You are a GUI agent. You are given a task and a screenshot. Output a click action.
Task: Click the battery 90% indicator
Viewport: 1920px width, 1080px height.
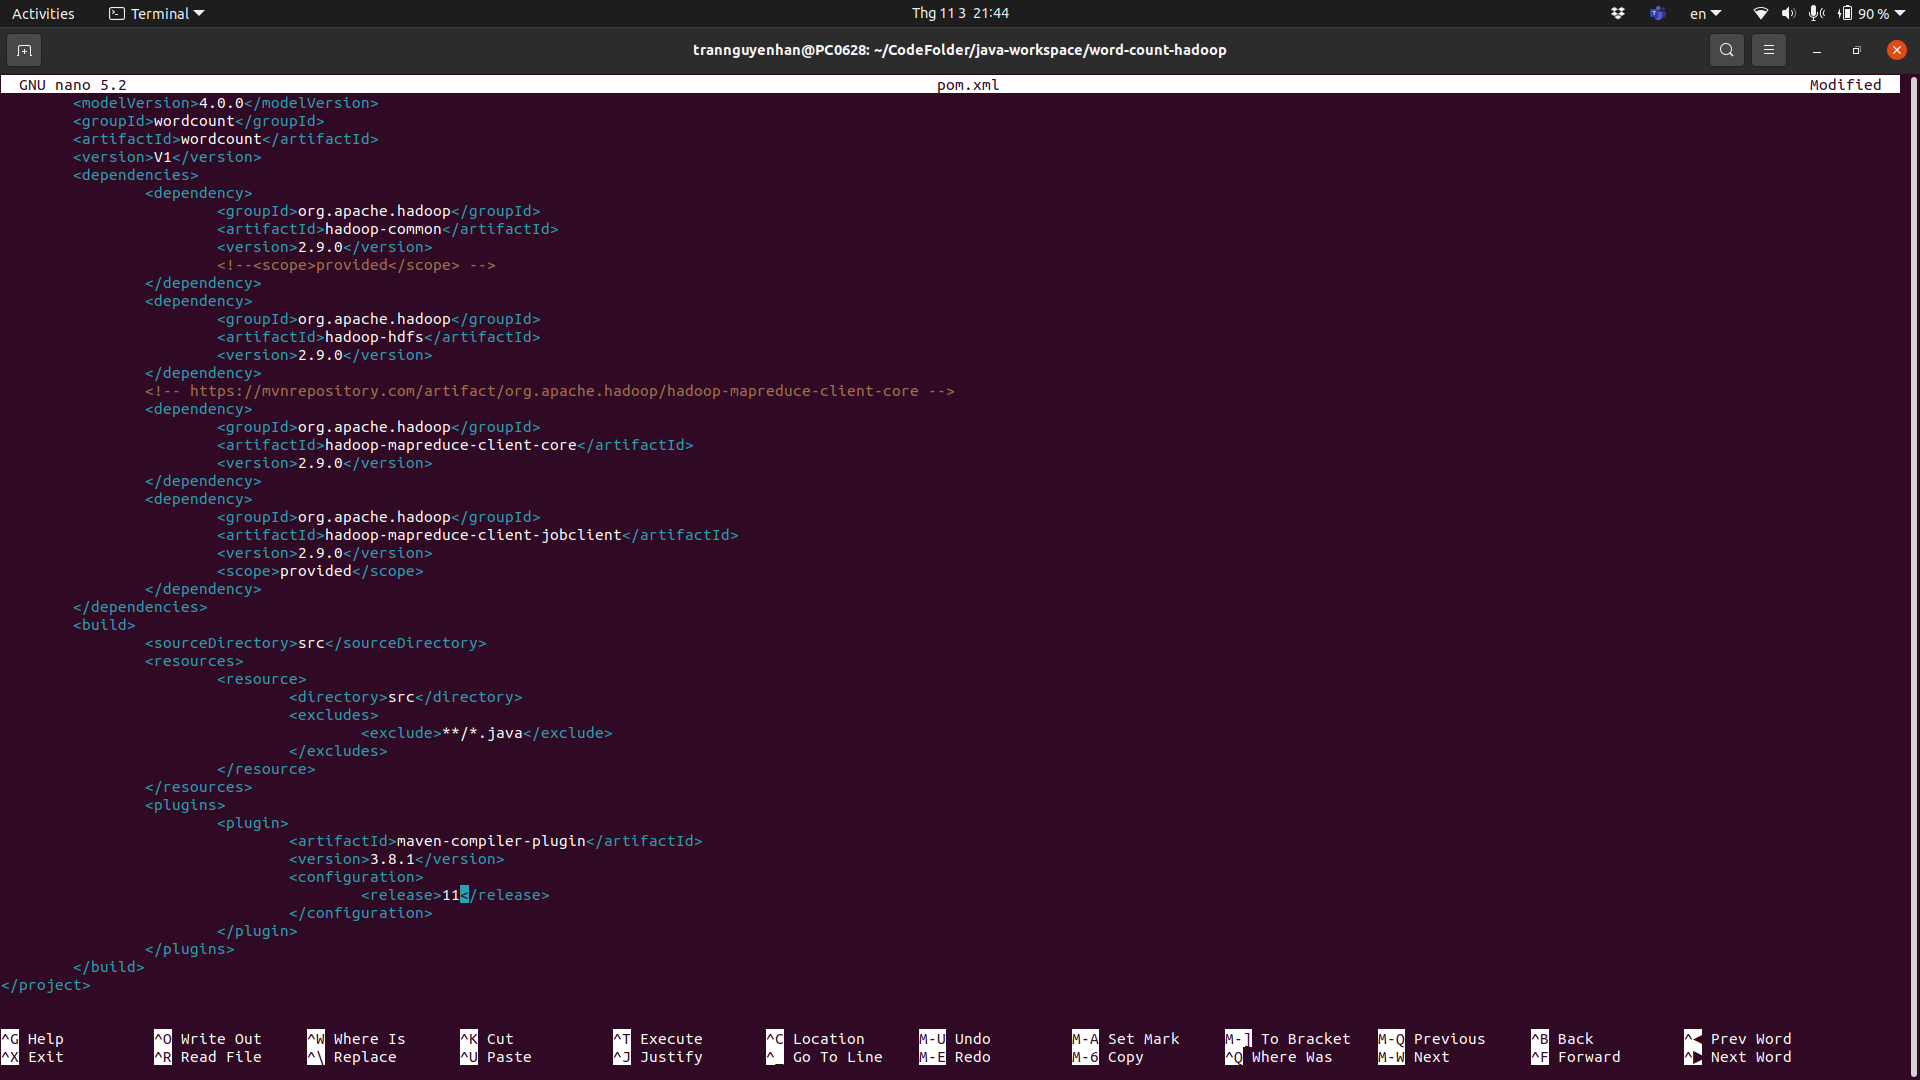[x=1865, y=13]
